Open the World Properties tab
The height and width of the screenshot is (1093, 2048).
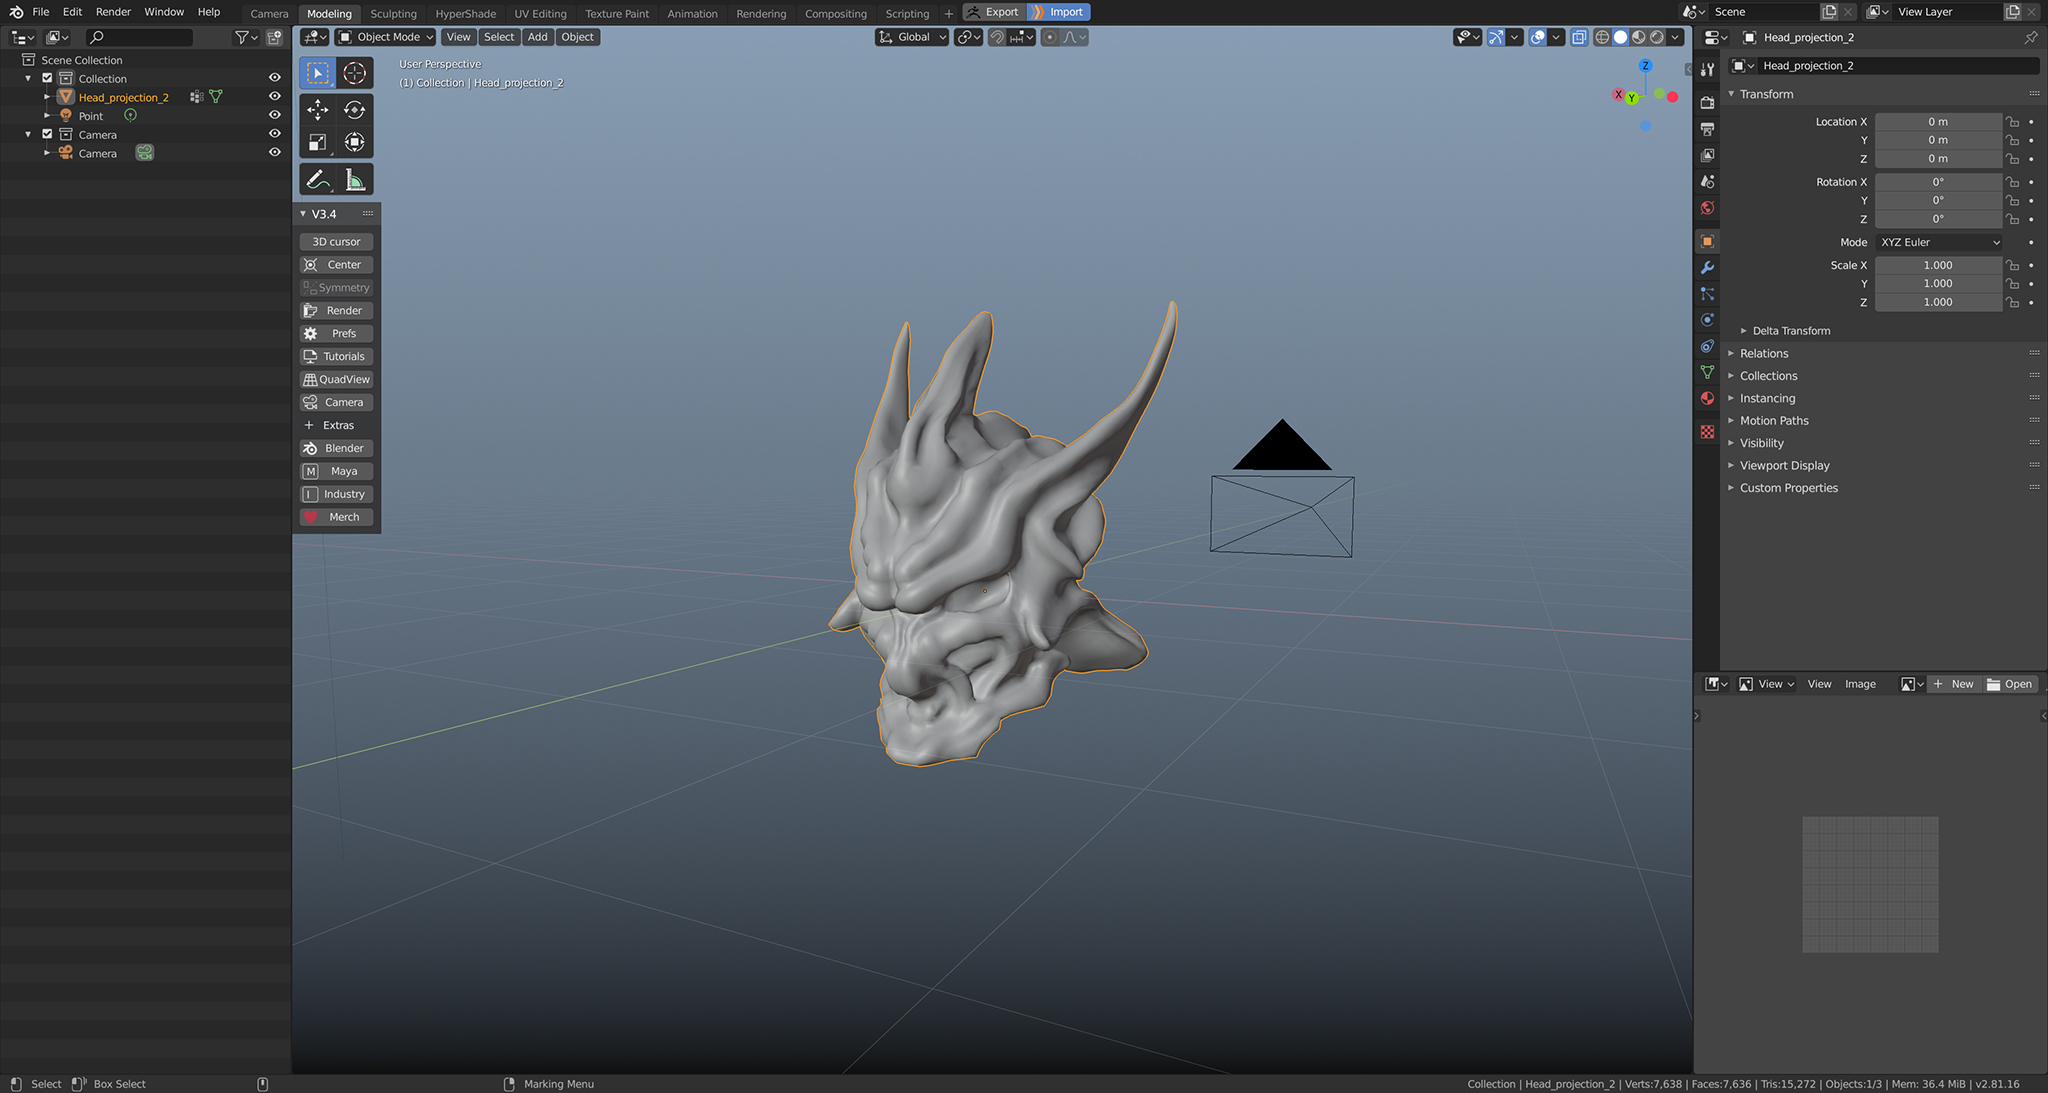[x=1708, y=207]
